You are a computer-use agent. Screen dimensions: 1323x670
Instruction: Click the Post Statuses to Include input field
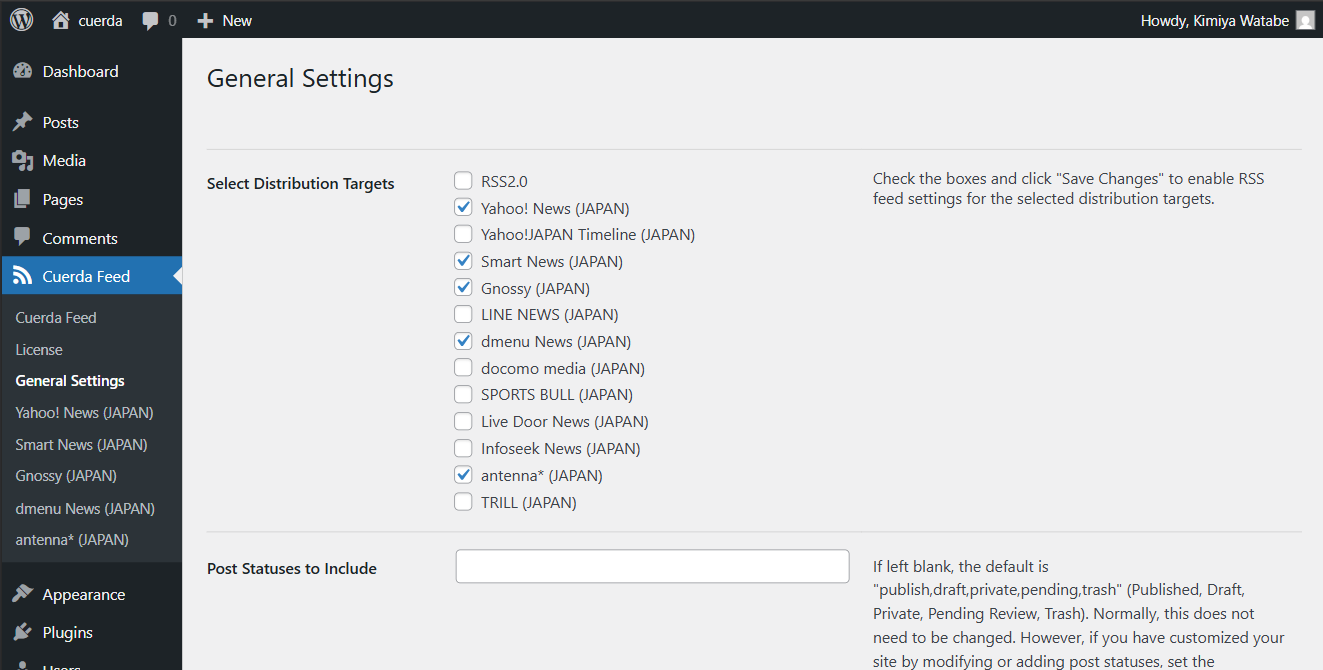652,566
